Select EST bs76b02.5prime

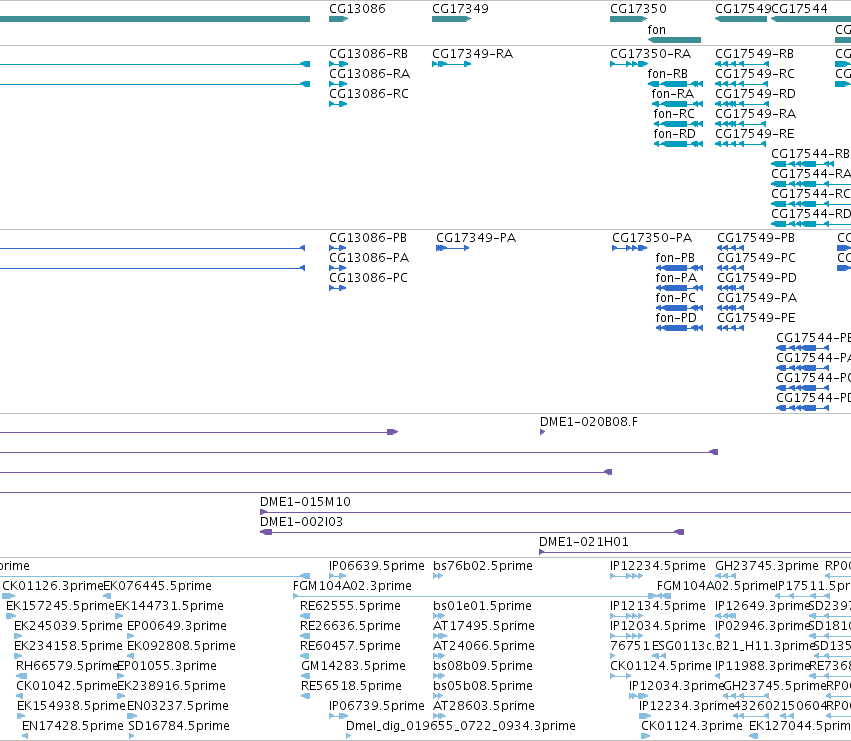pos(483,566)
